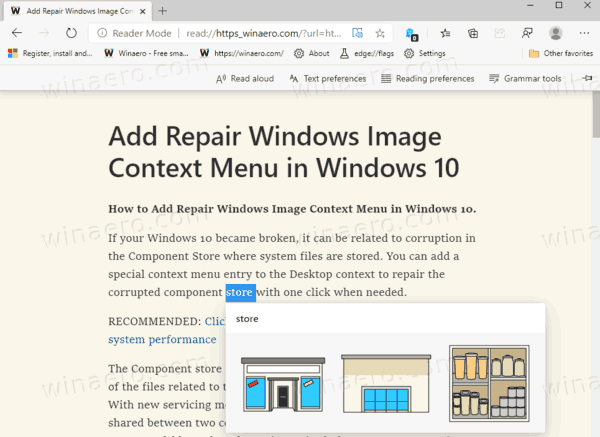Refresh the page with reload icon

click(x=71, y=33)
